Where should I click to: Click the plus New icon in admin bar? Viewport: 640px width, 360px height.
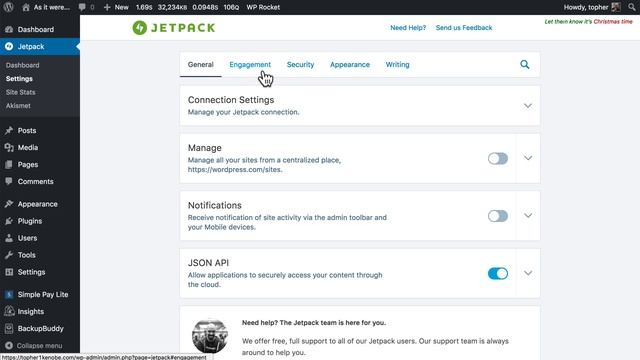pyautogui.click(x=107, y=7)
